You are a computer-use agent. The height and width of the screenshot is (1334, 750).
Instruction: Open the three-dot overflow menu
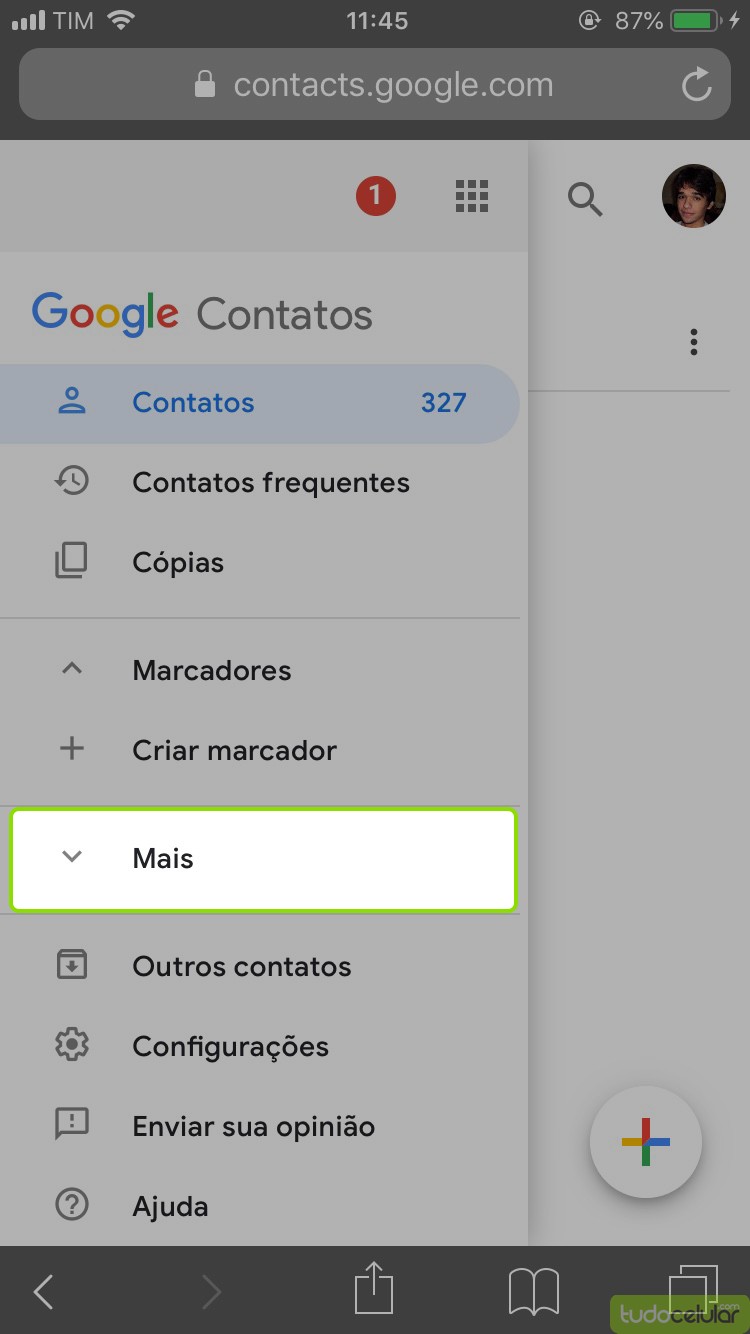(x=694, y=342)
